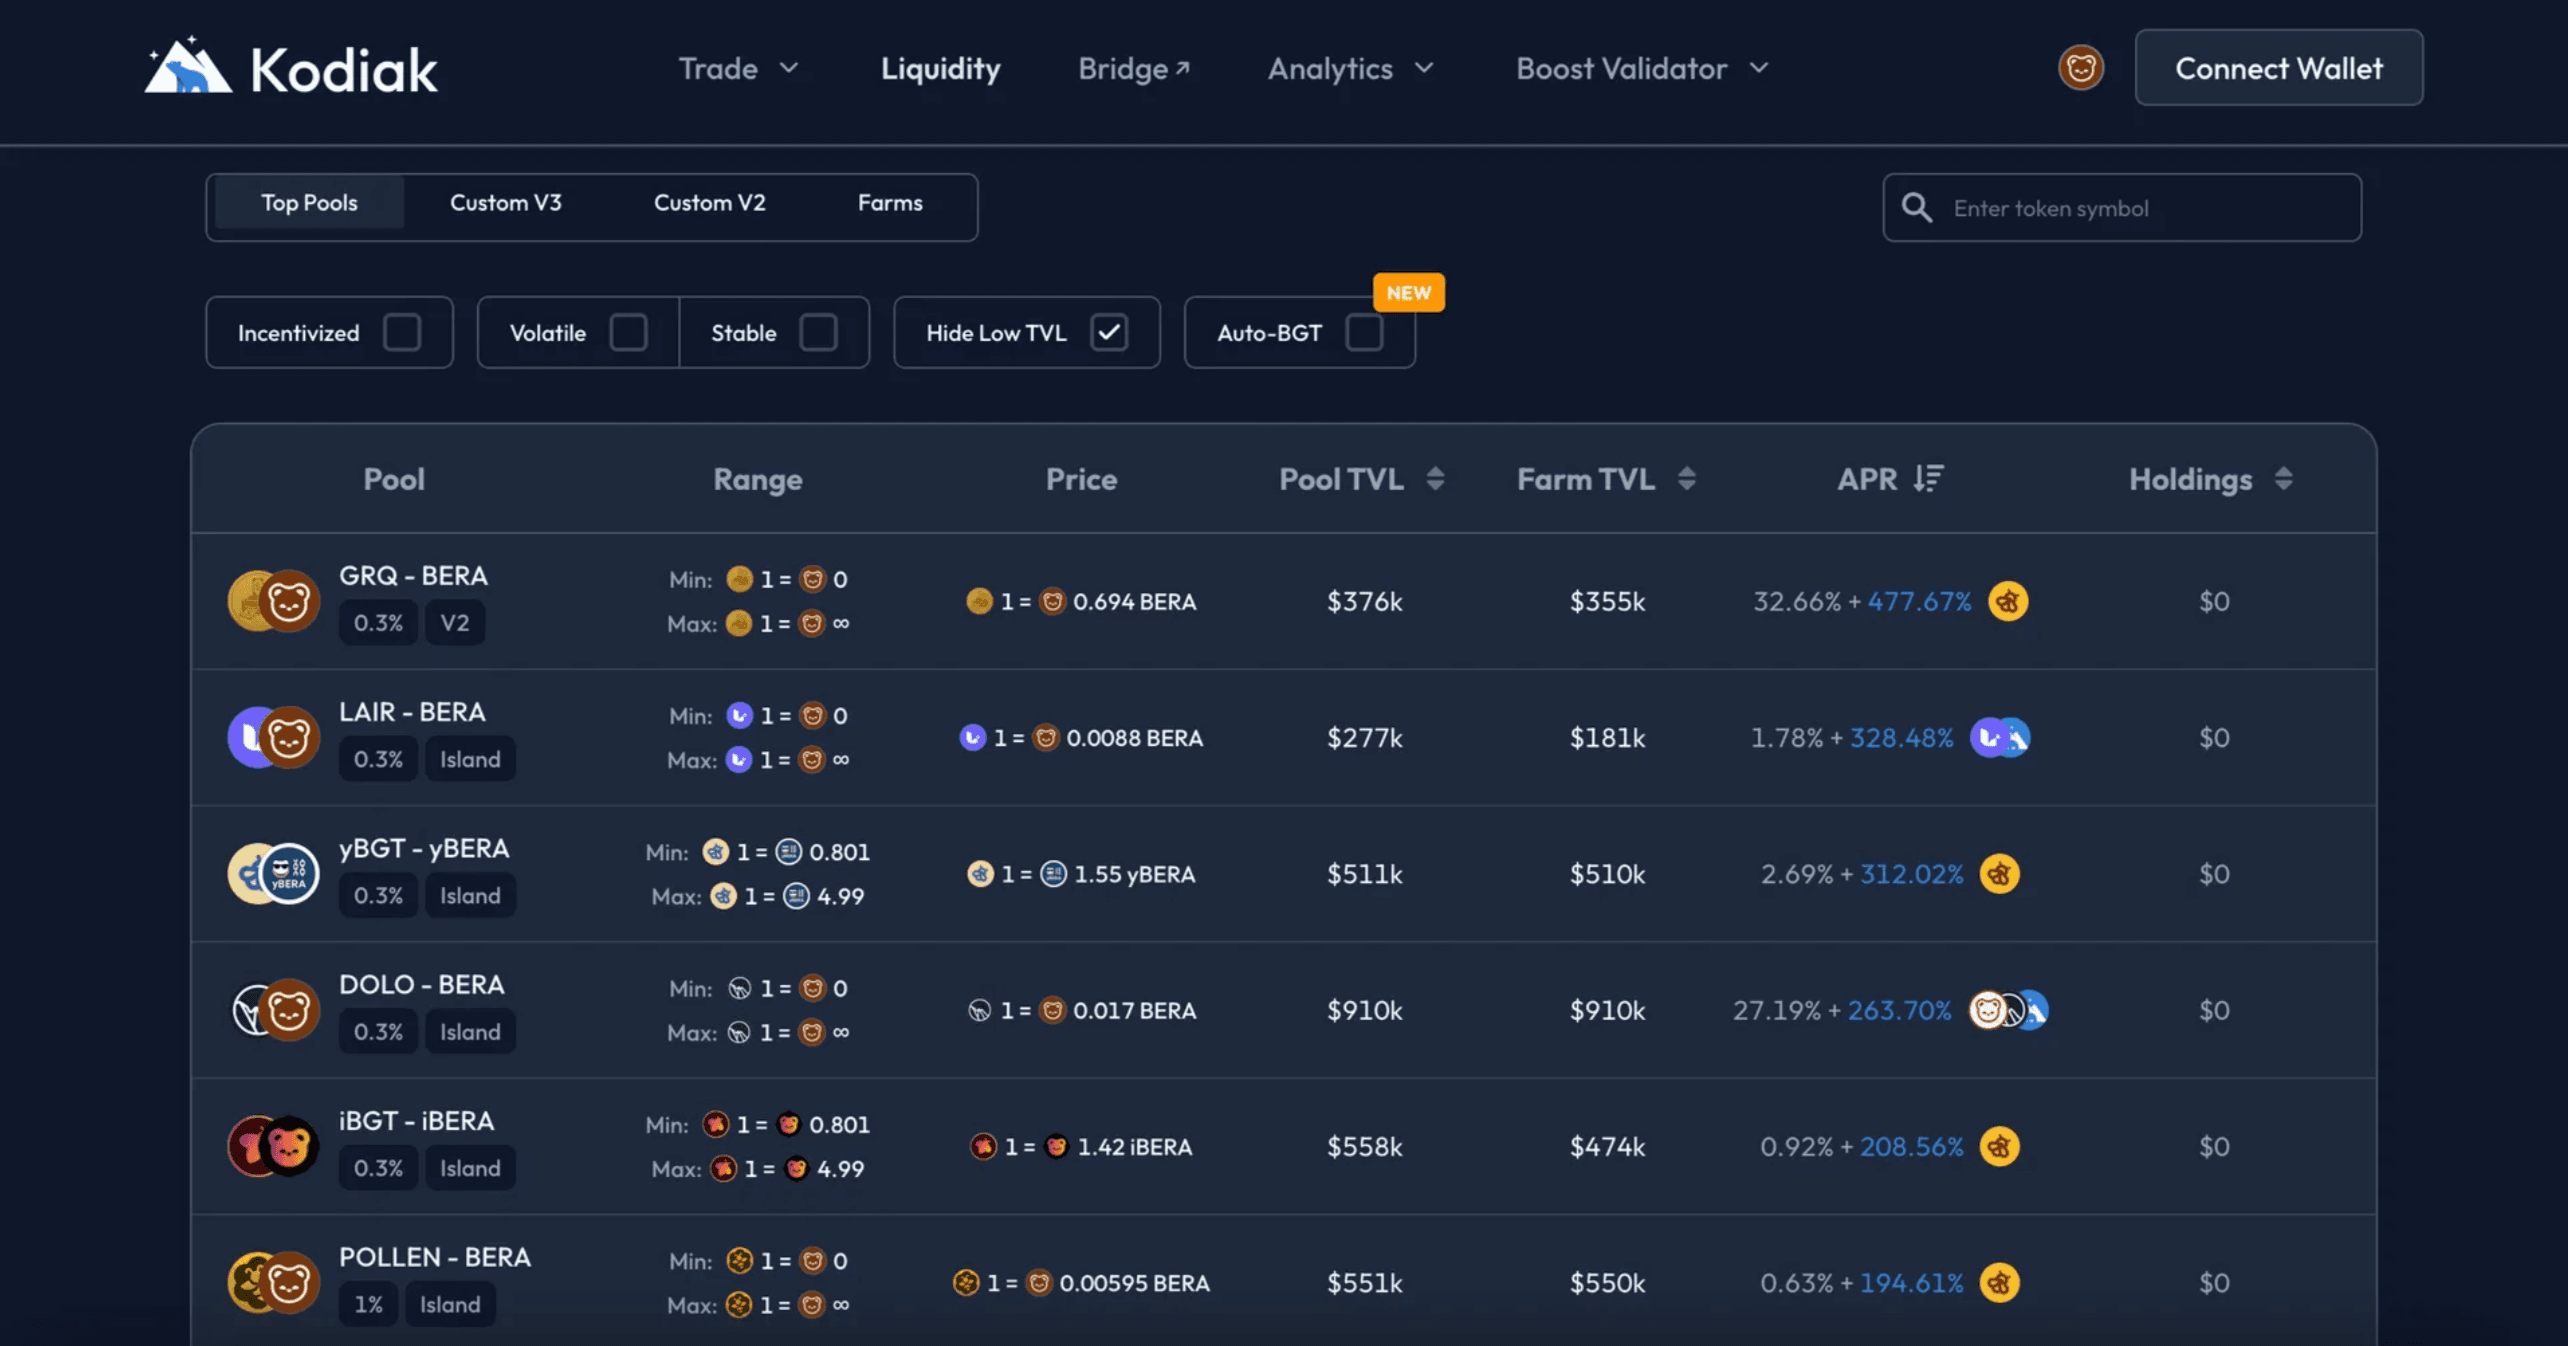The image size is (2568, 1346).
Task: Switch to the Custom V2 tab
Action: click(x=710, y=203)
